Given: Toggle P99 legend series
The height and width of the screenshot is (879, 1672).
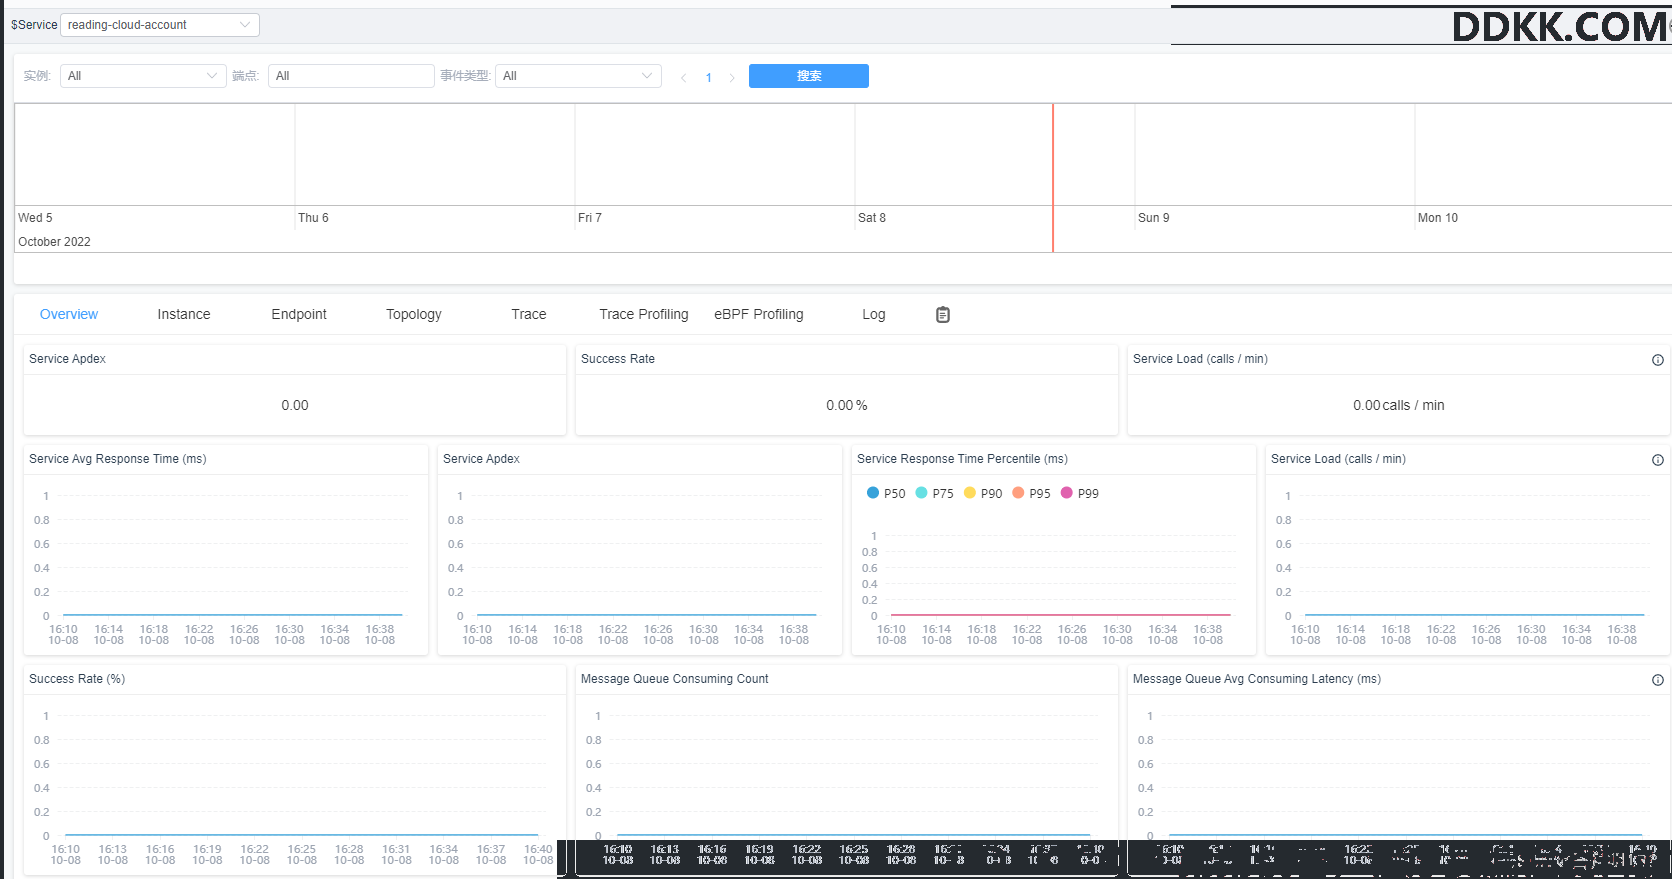Looking at the screenshot, I should tap(1080, 493).
